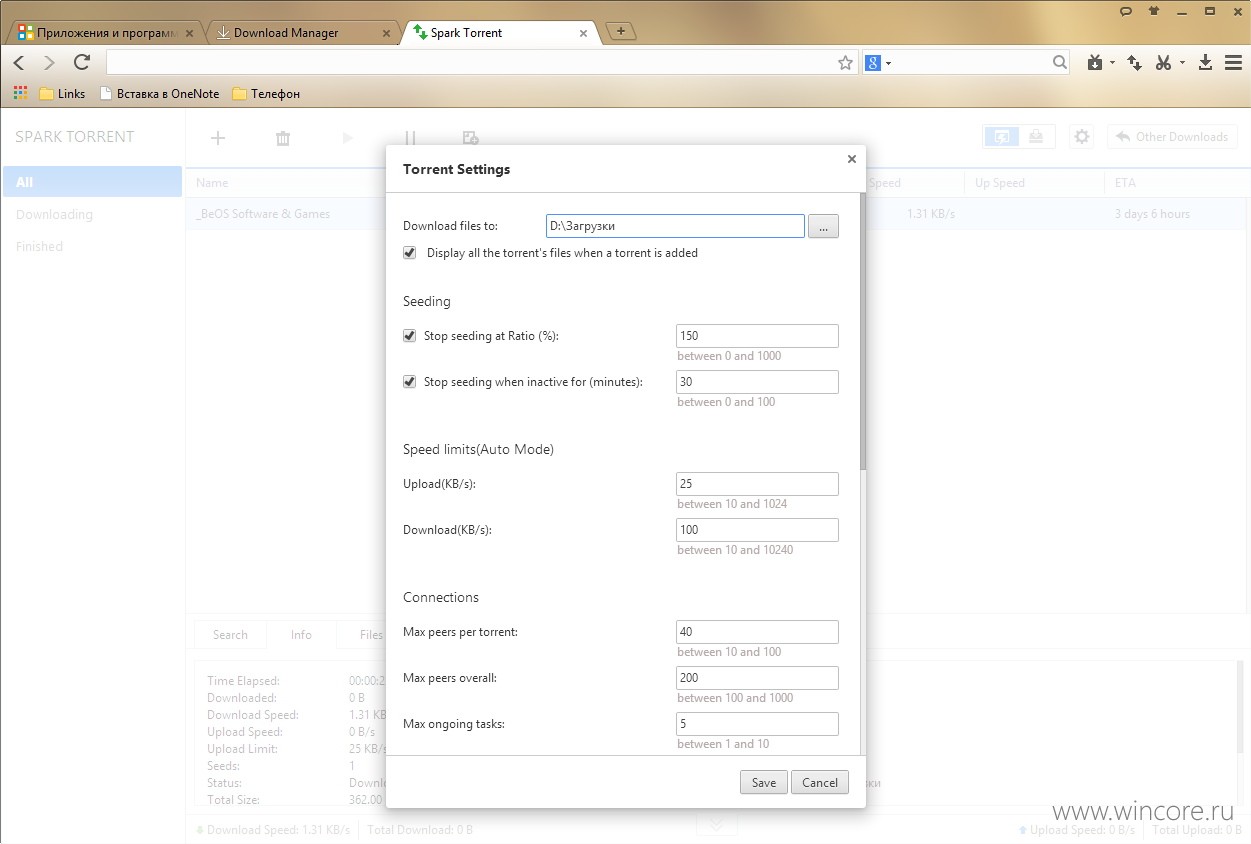Click the feedback speech bubble icon

(1126, 11)
